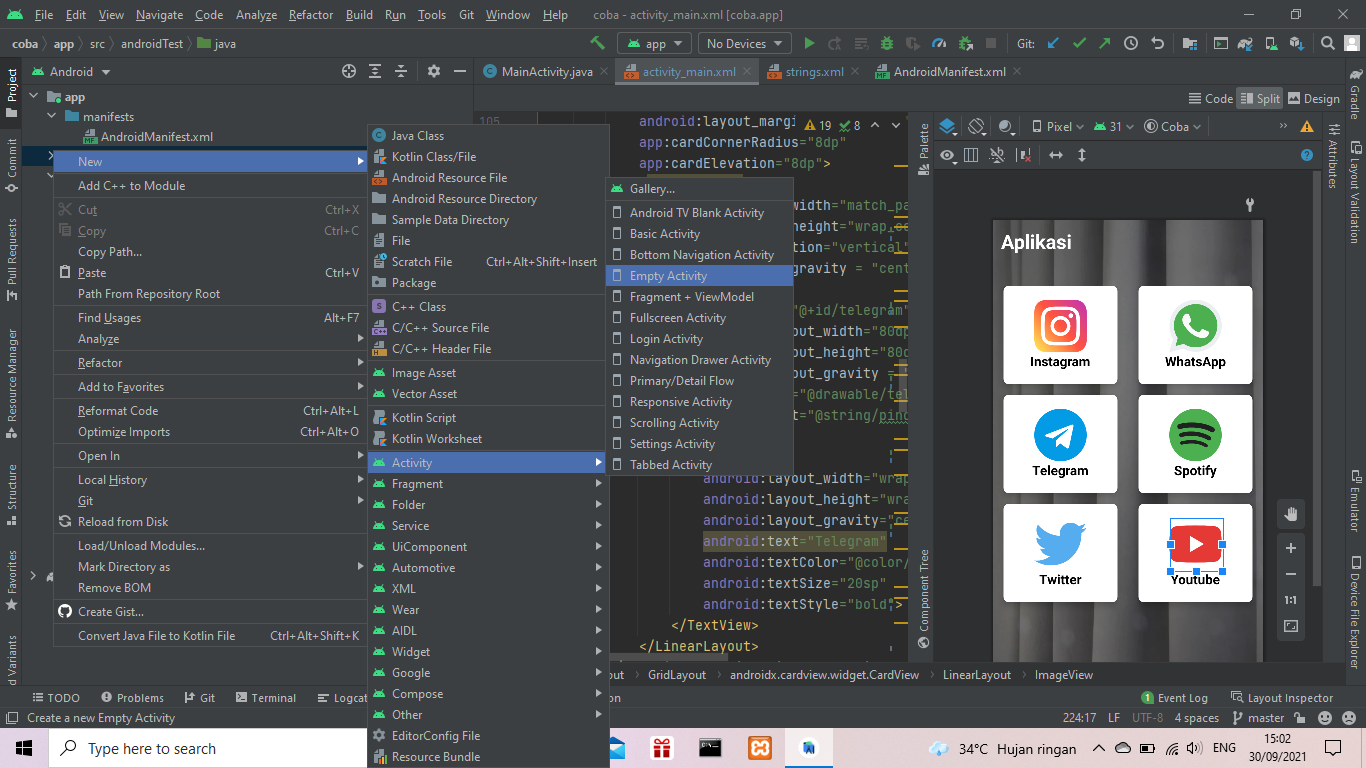
Task: Switch to the strings.xml tab
Action: [x=815, y=72]
